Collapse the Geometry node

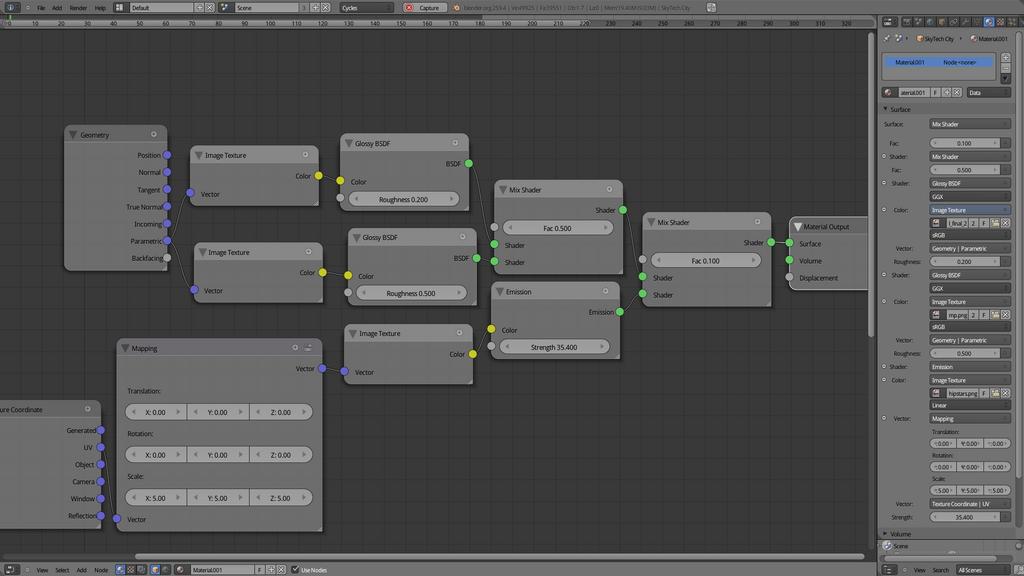click(73, 135)
